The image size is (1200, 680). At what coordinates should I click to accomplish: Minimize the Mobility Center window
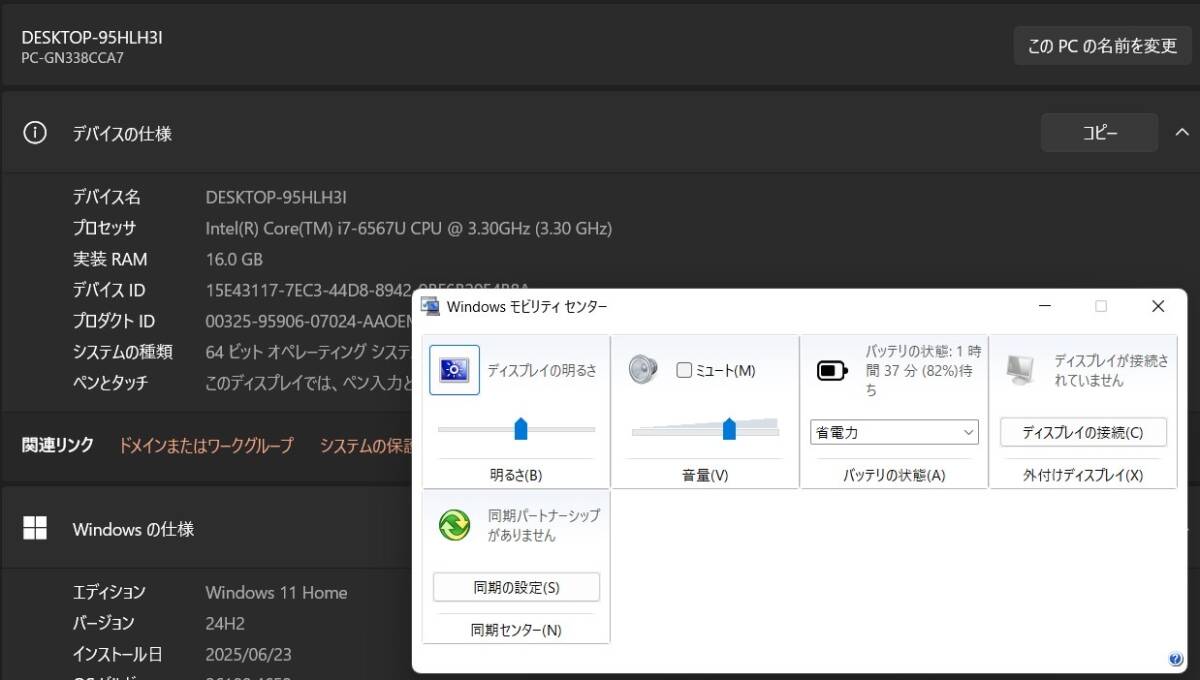pyautogui.click(x=1044, y=306)
